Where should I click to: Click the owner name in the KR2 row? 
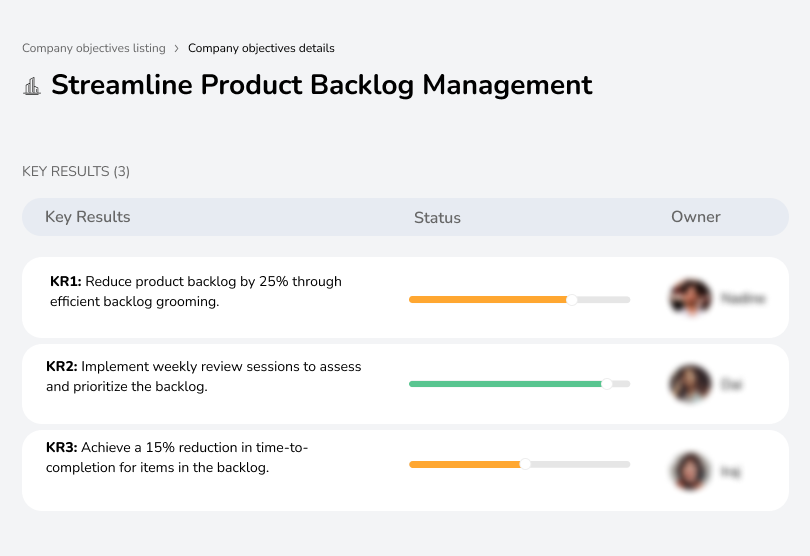(x=731, y=384)
